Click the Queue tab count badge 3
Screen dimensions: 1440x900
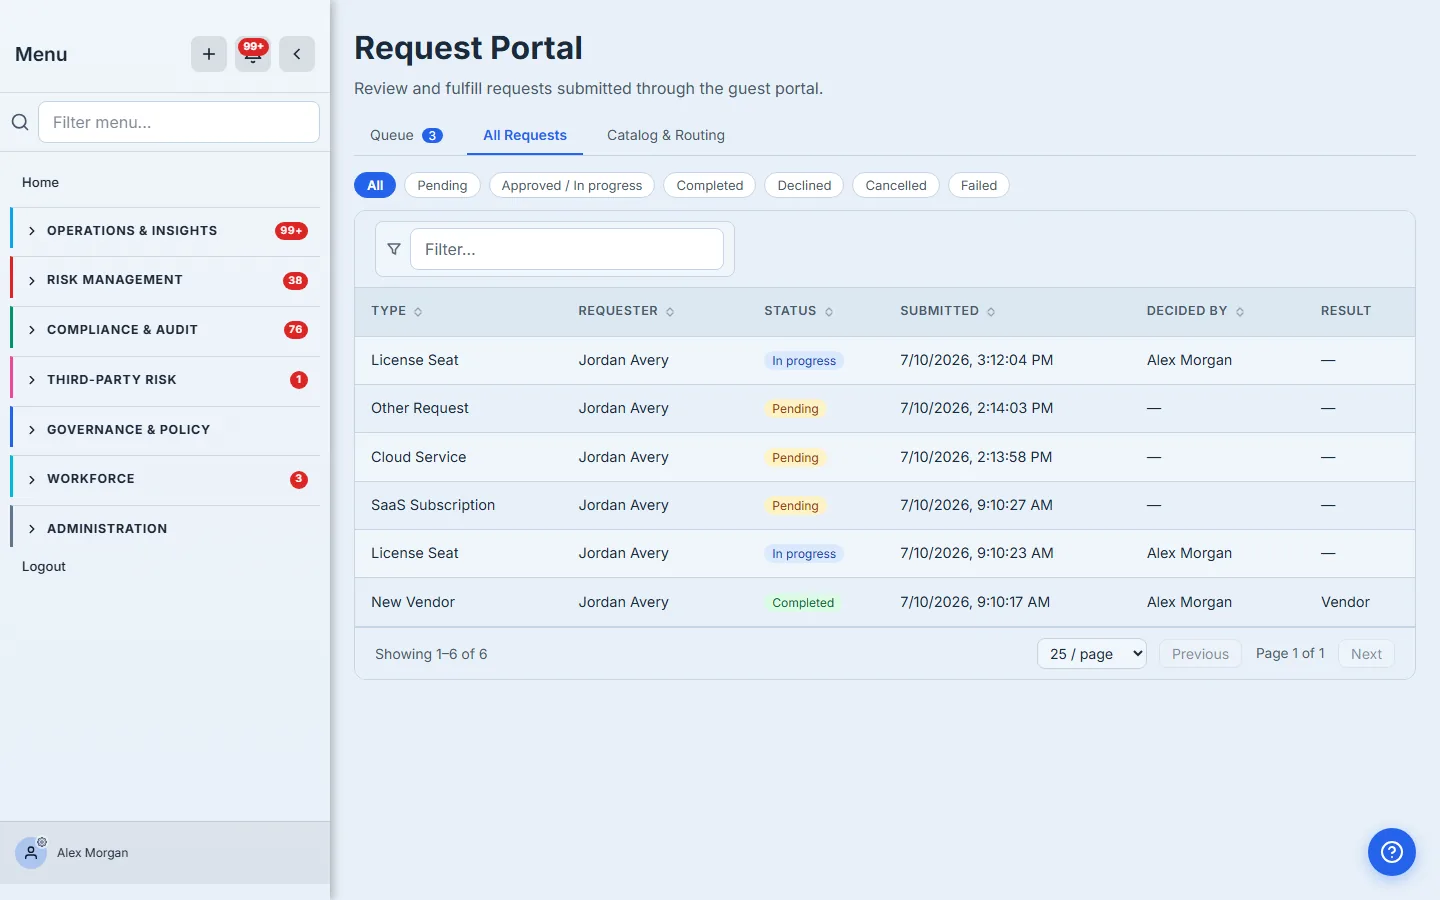point(432,136)
